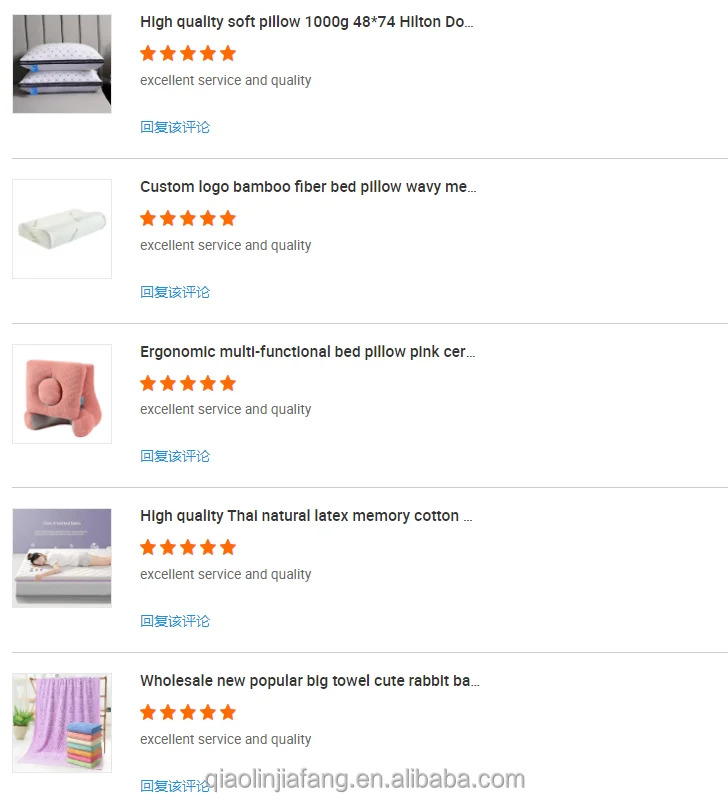Image resolution: width=728 pixels, height=802 pixels.
Task: Click title 'High quality soft pillow 1000g'
Action: pyautogui.click(x=306, y=22)
